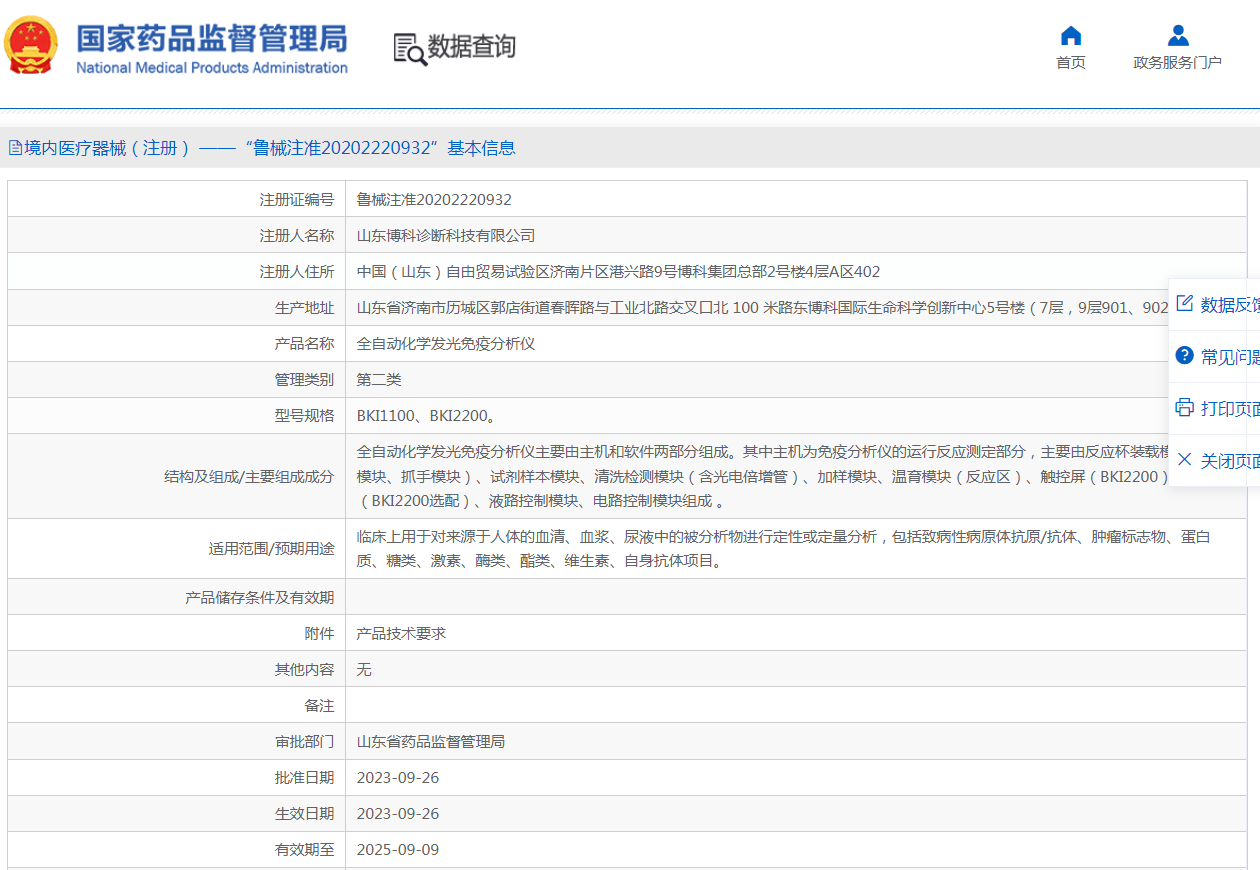Select 关闭页面 in side panel
This screenshot has width=1260, height=870.
point(1230,461)
